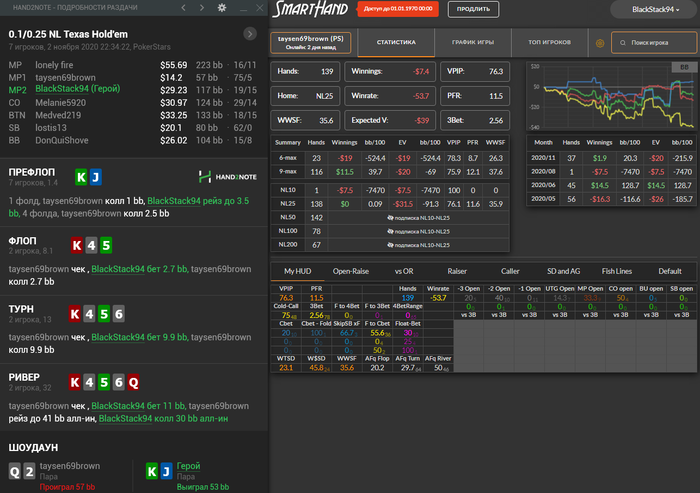Screen dimensions: 700x493
Task: Click the Герой link in showdown
Action: coord(188,466)
